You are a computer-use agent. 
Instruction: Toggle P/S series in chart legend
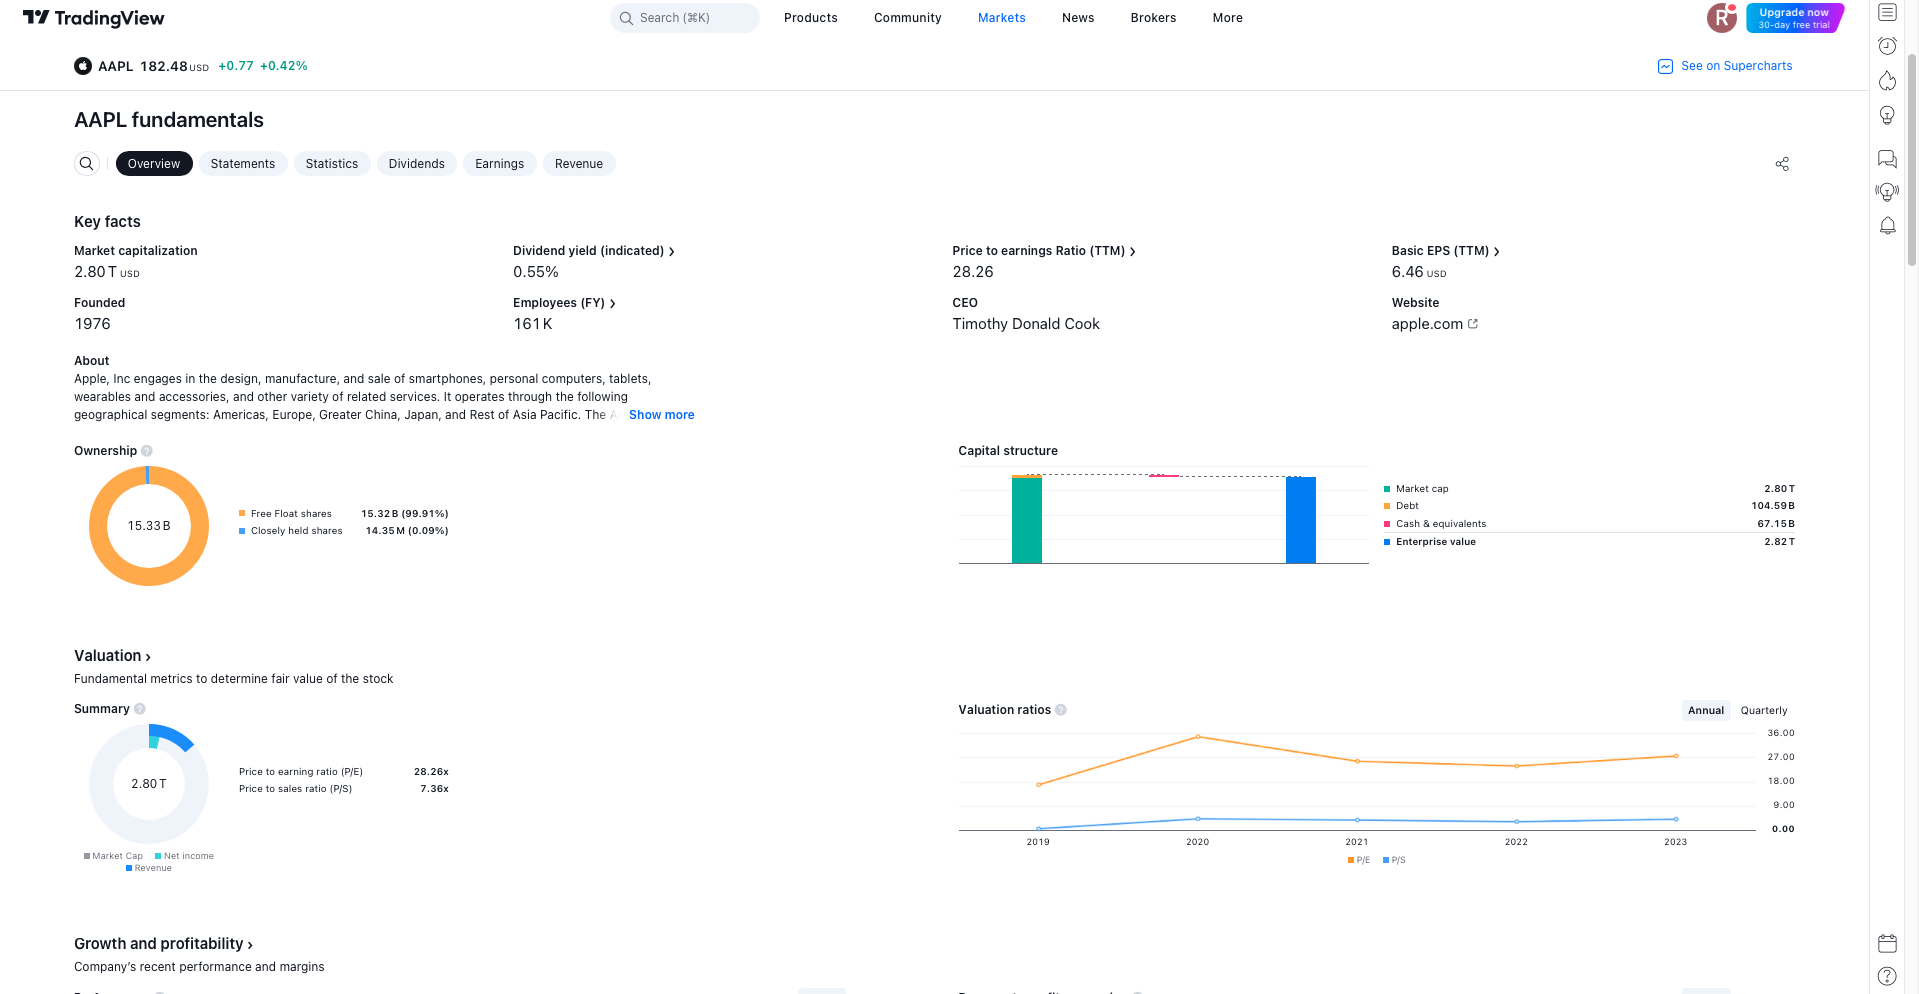click(1394, 860)
